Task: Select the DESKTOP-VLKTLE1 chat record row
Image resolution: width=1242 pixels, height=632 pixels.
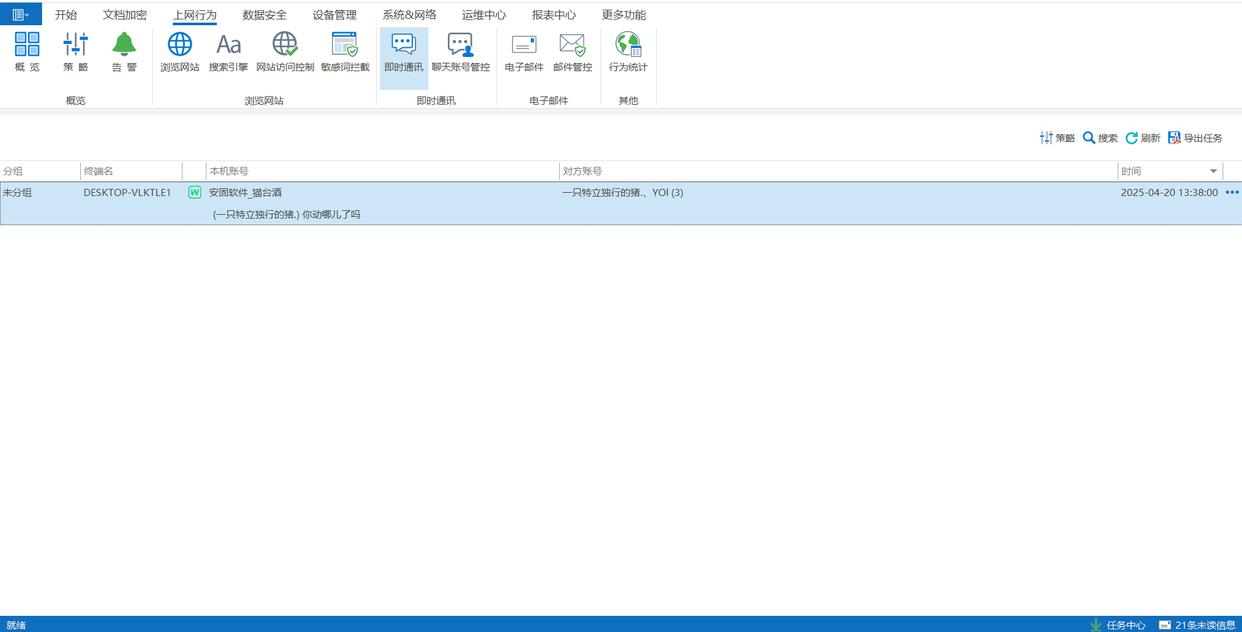Action: click(400, 203)
